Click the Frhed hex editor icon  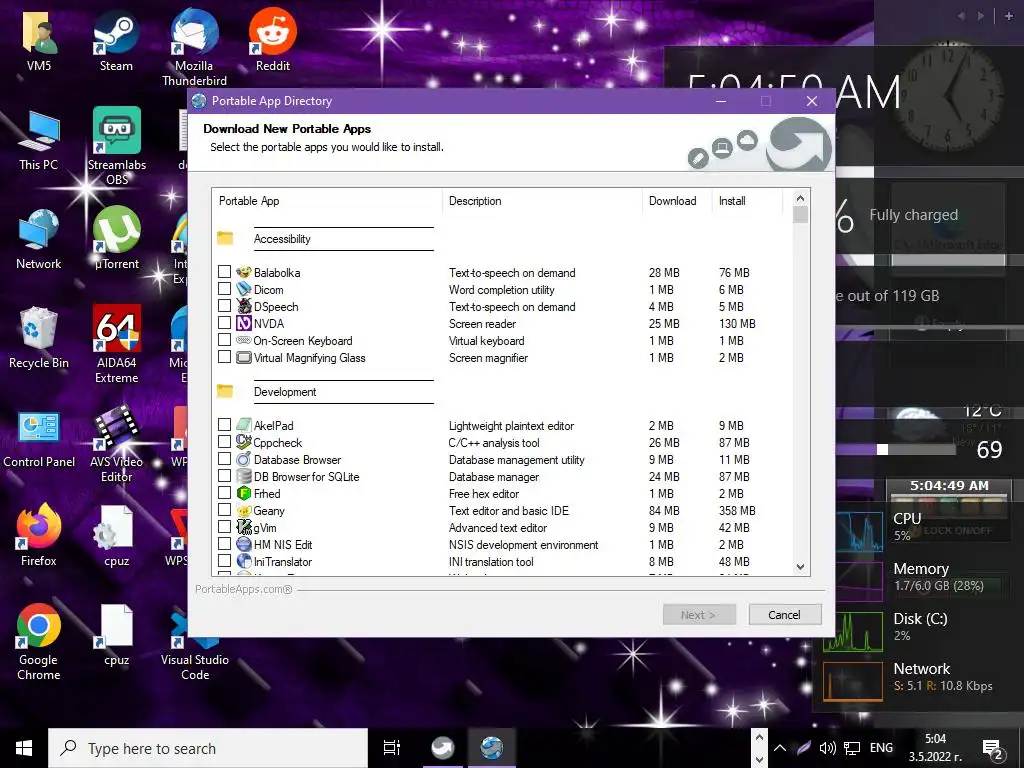point(244,493)
